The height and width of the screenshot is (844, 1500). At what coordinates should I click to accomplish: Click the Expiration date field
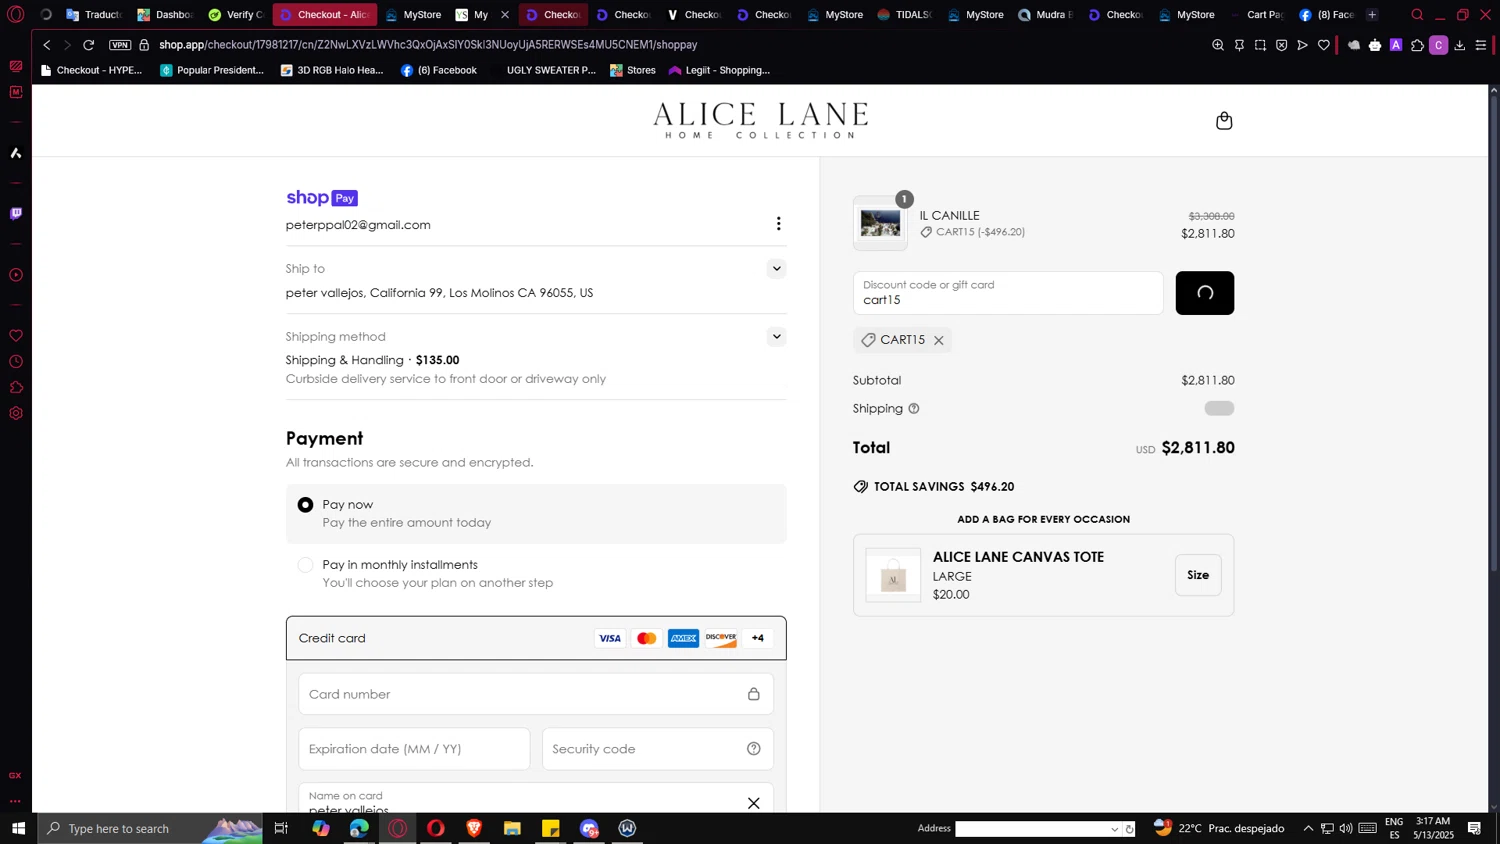click(414, 749)
